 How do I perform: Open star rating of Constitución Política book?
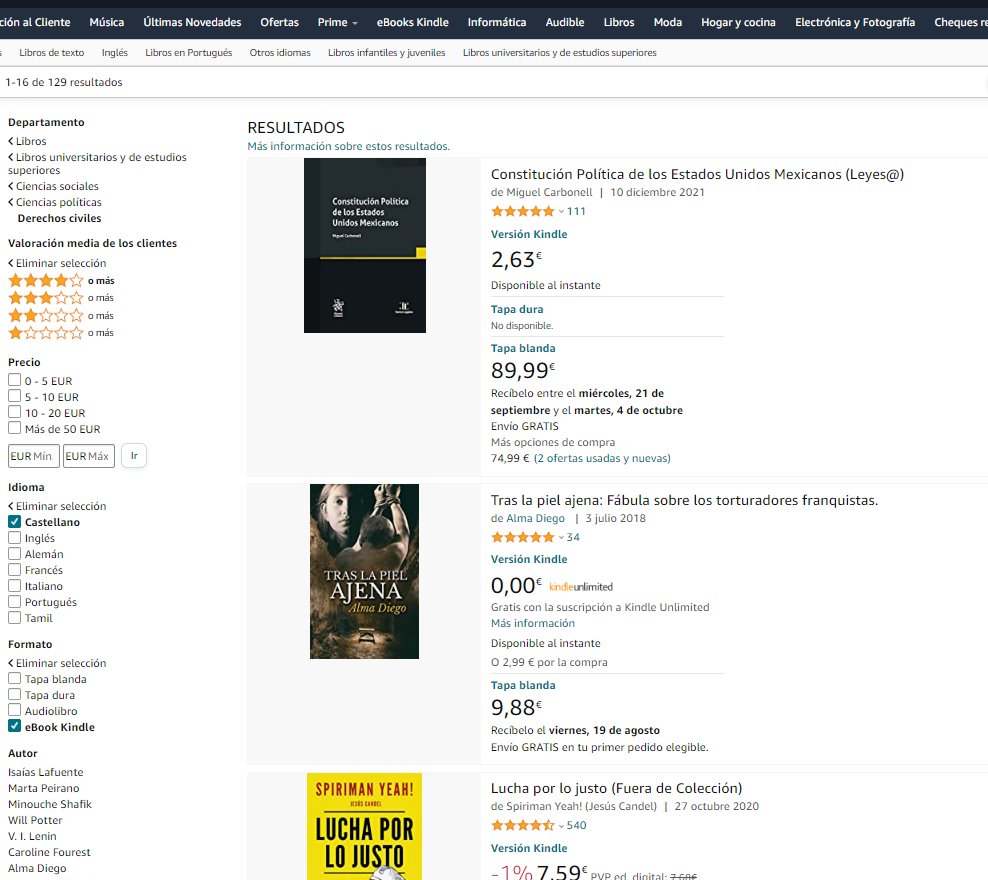(522, 211)
